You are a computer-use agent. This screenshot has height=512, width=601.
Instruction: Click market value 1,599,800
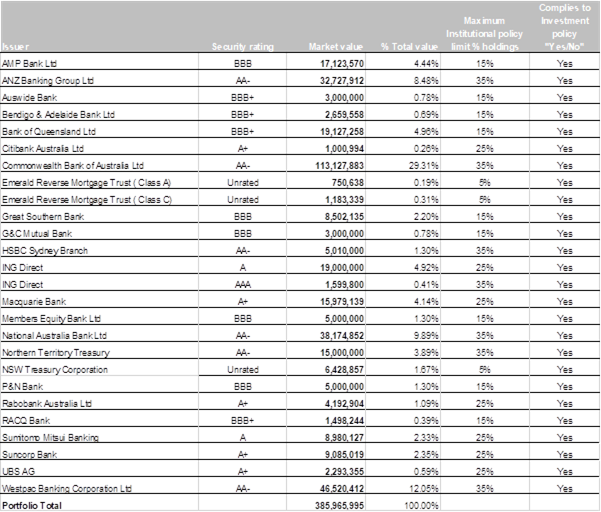pos(344,284)
